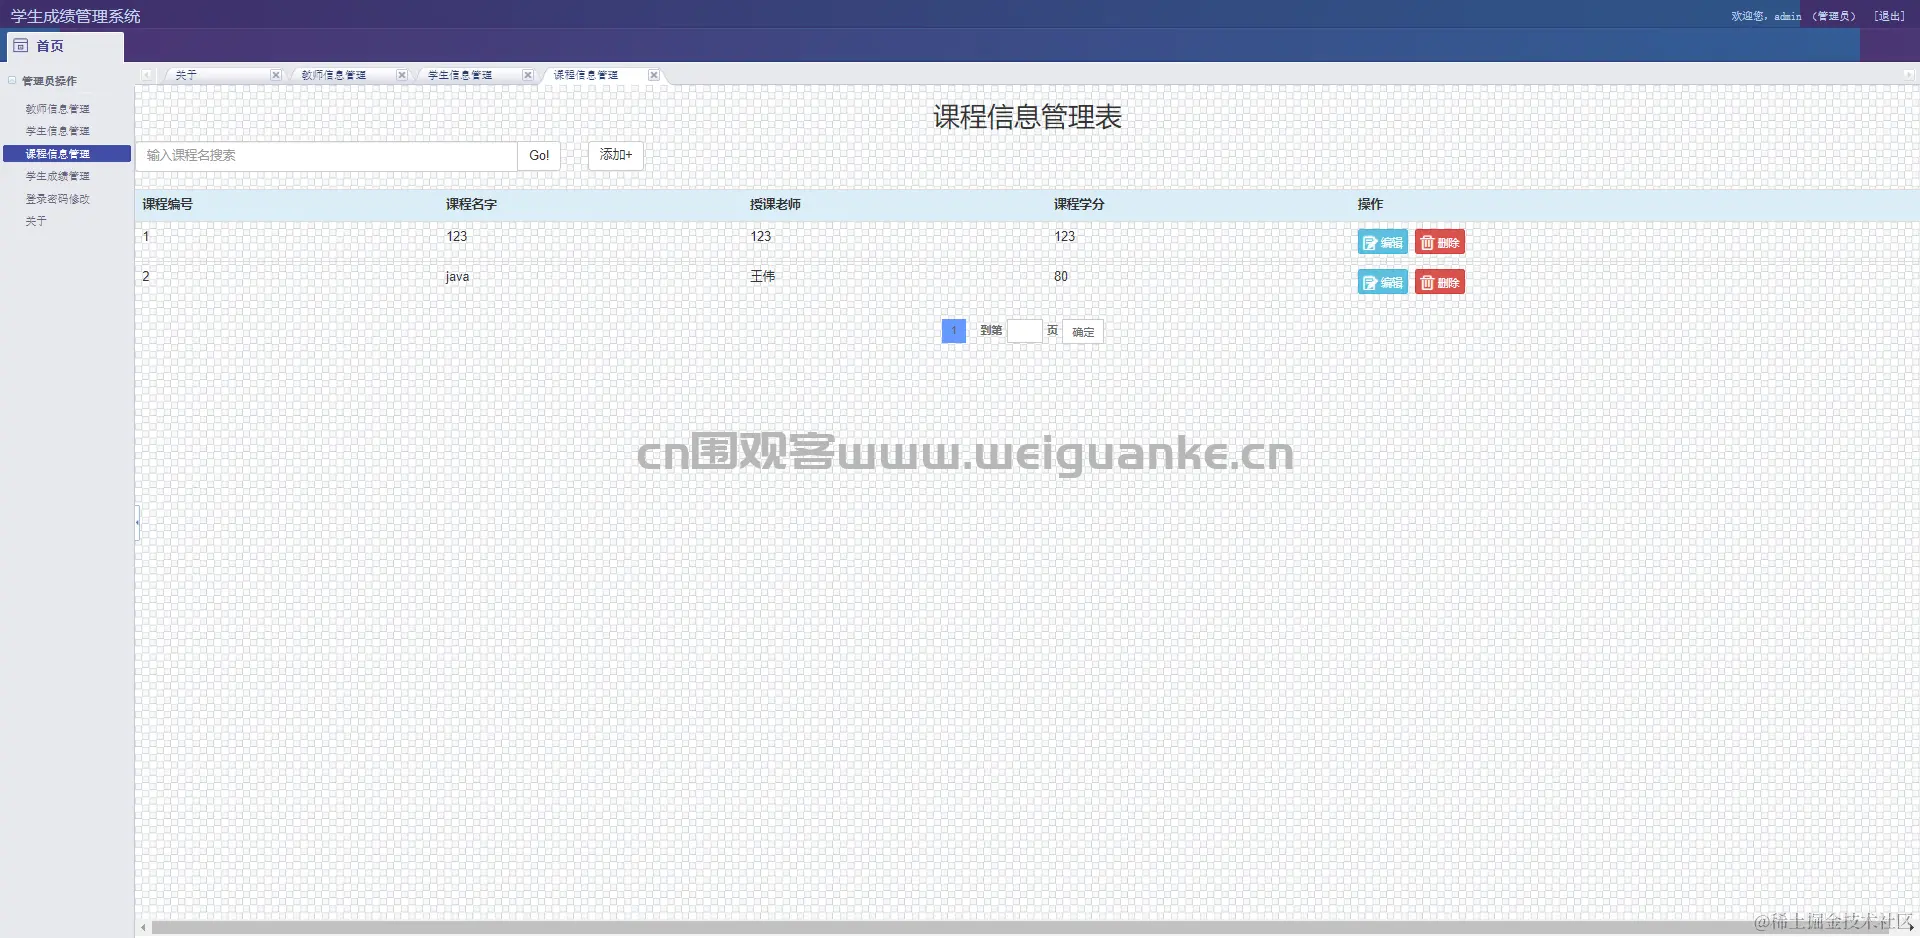
Task: Click the 操作 column header
Action: pos(1370,204)
